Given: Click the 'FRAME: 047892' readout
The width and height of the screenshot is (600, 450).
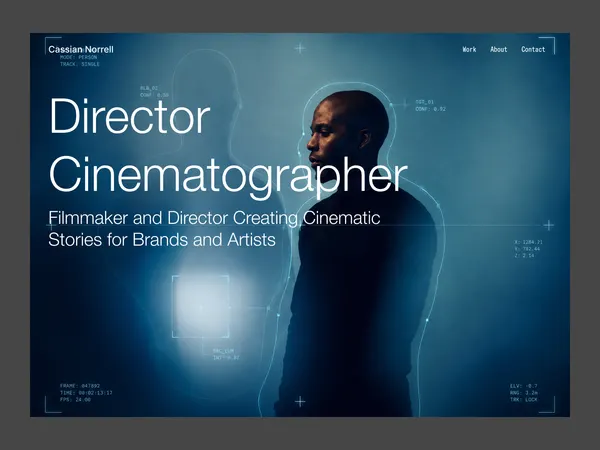Looking at the screenshot, I should pos(80,386).
